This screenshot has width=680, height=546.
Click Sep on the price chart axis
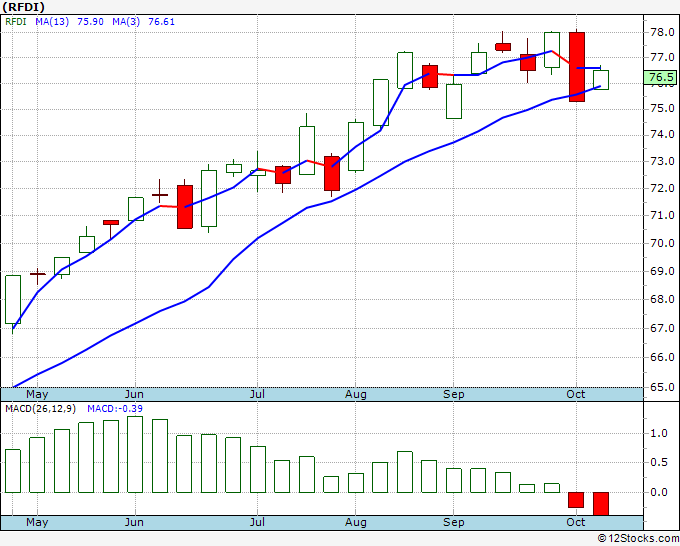454,395
